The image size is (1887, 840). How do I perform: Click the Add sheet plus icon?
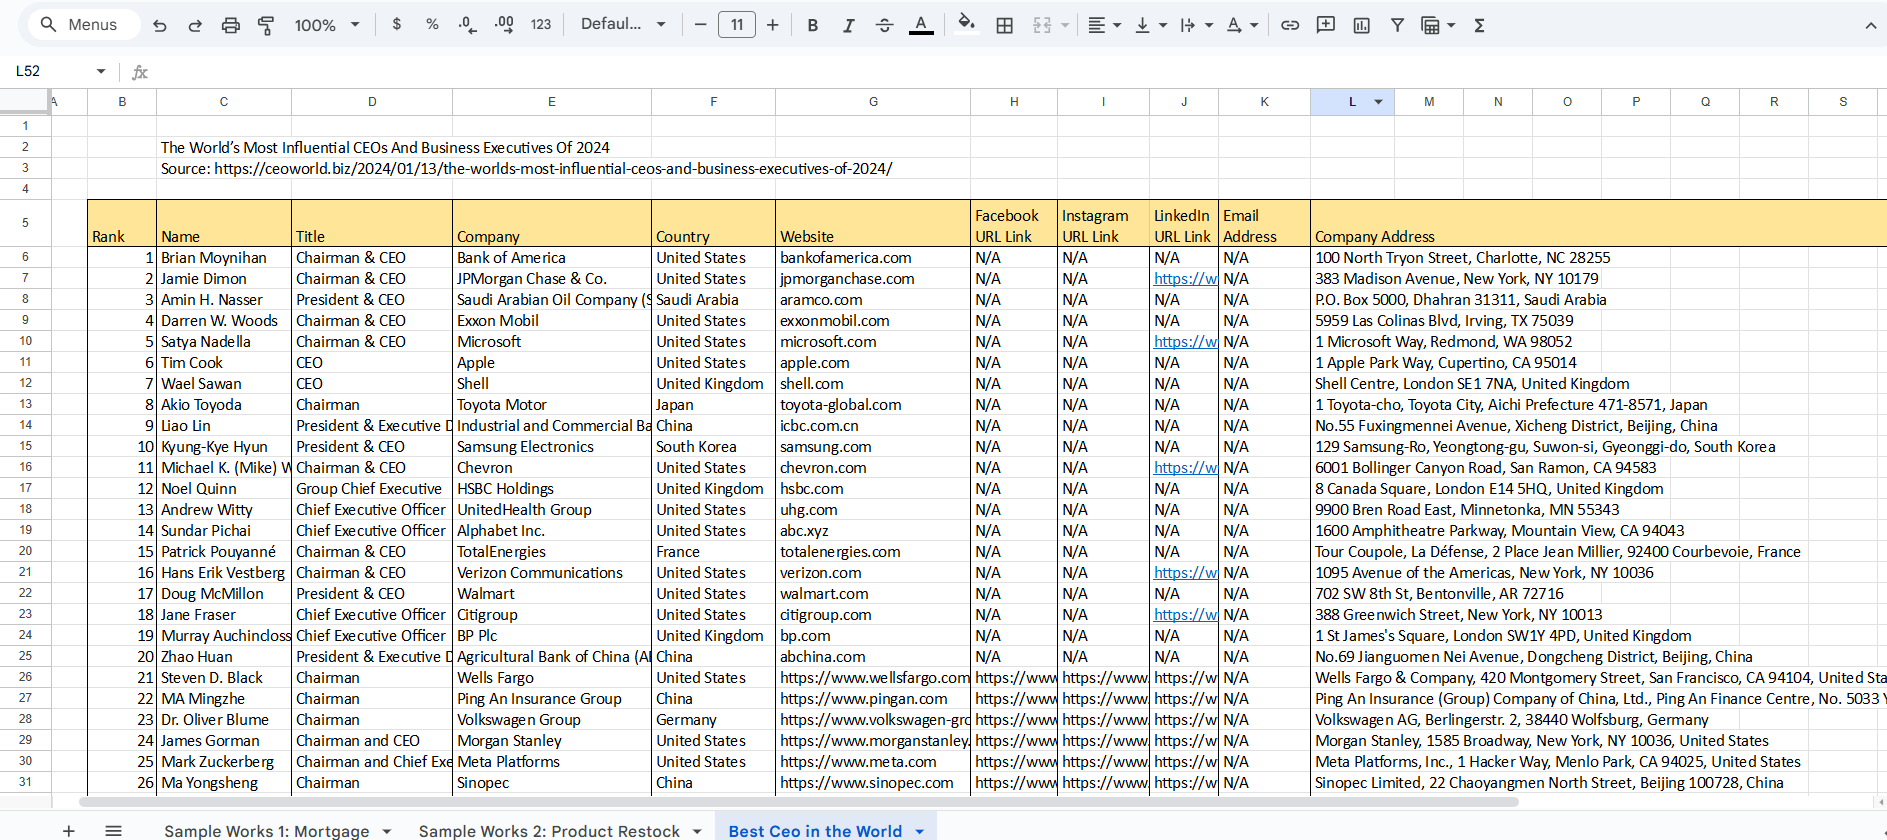pyautogui.click(x=68, y=830)
